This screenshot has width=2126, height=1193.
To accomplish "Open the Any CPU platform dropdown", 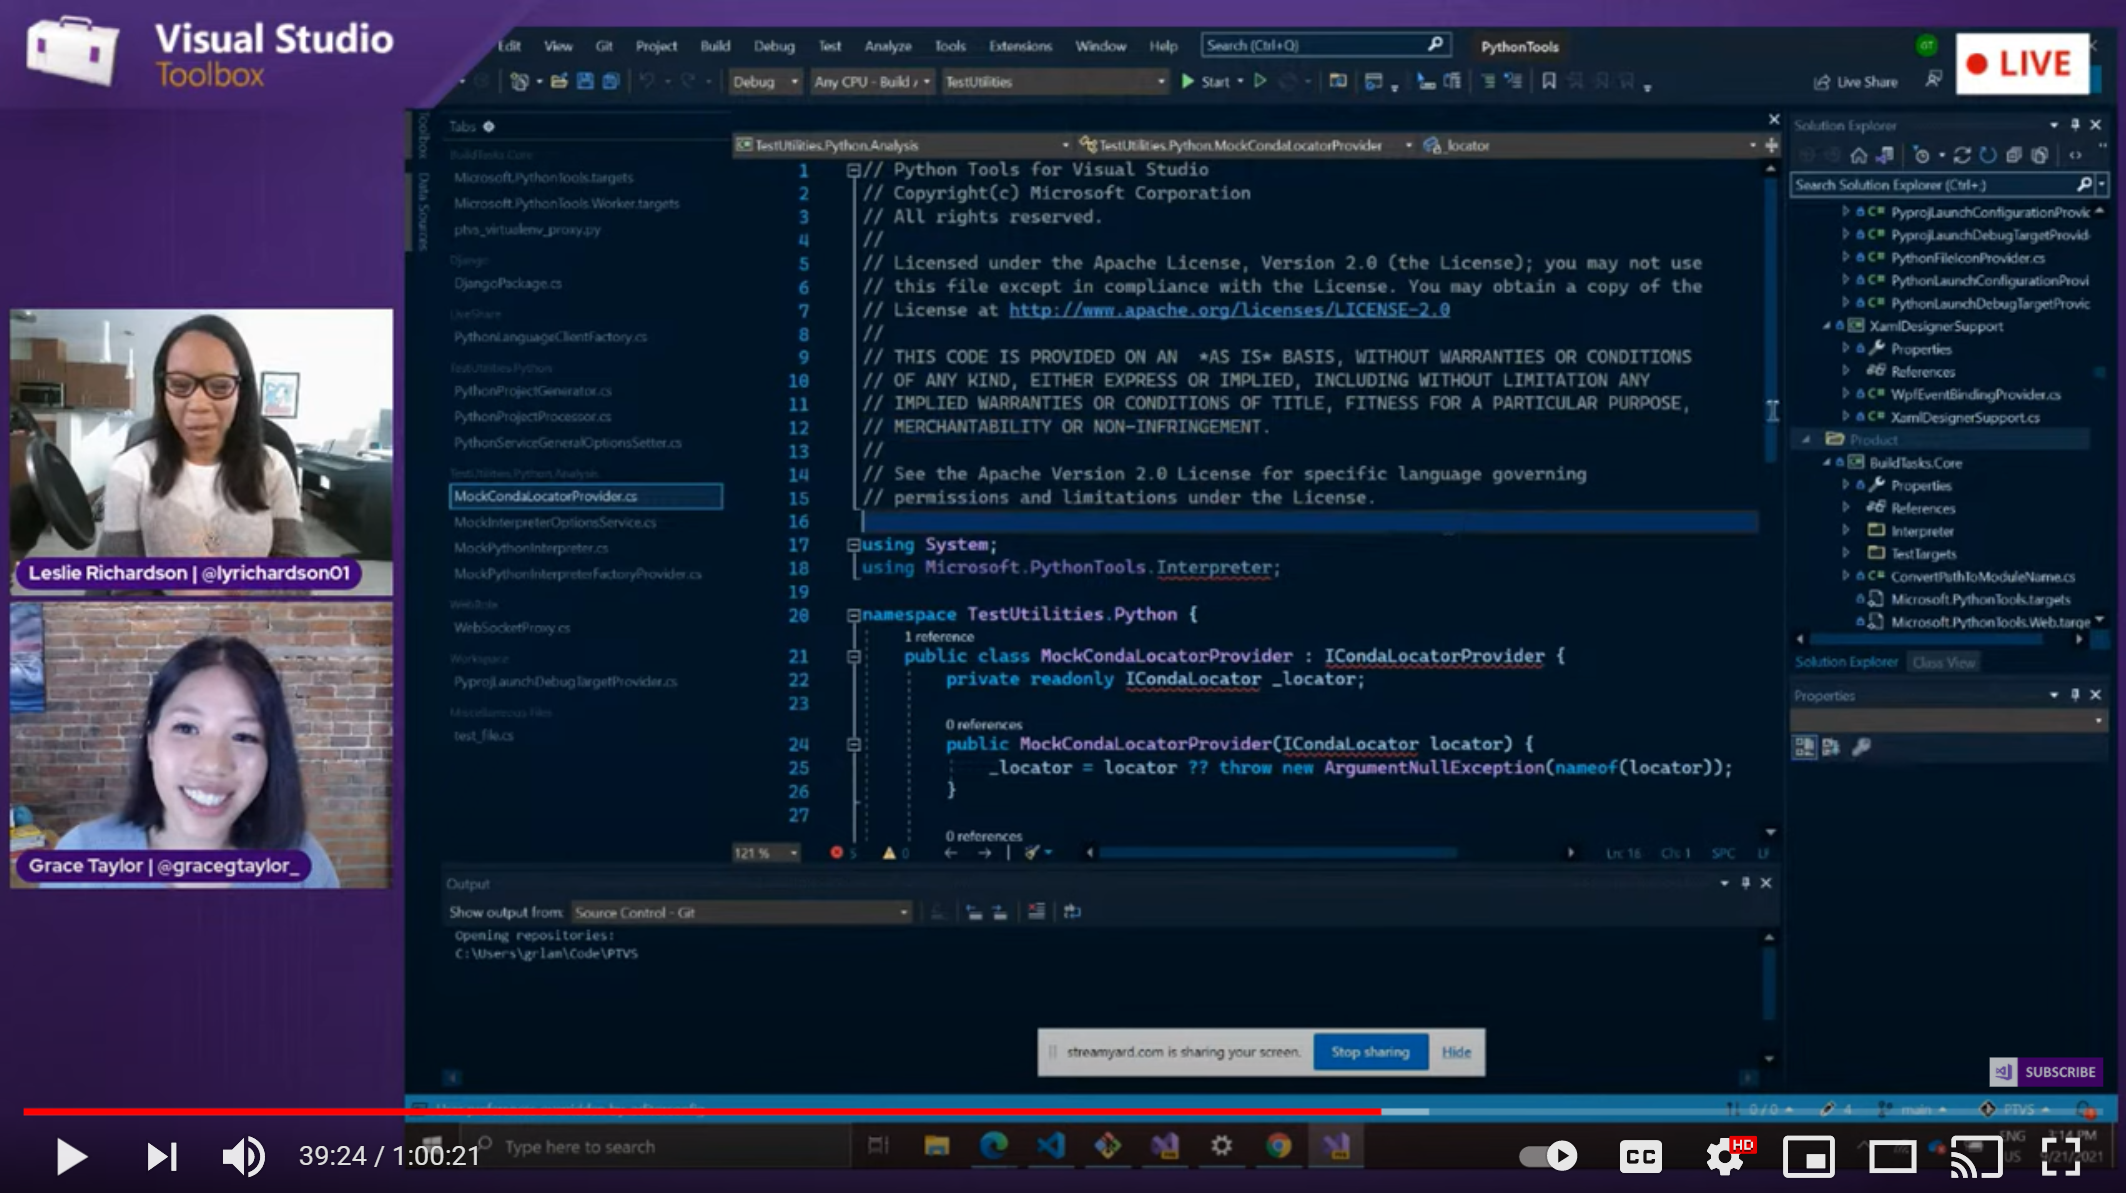I will (x=871, y=82).
